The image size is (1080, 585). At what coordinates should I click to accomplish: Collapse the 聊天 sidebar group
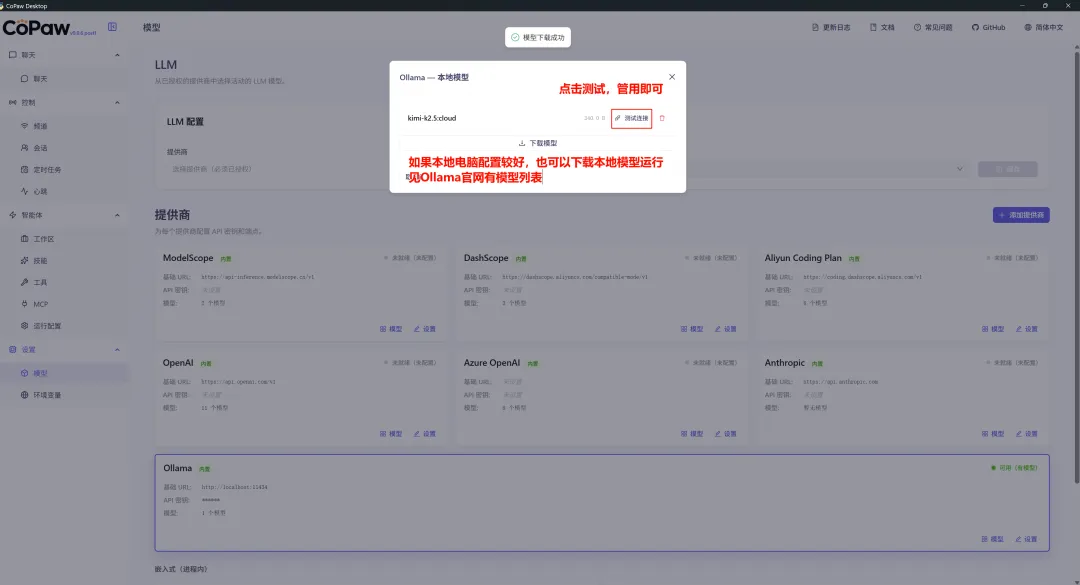64,55
